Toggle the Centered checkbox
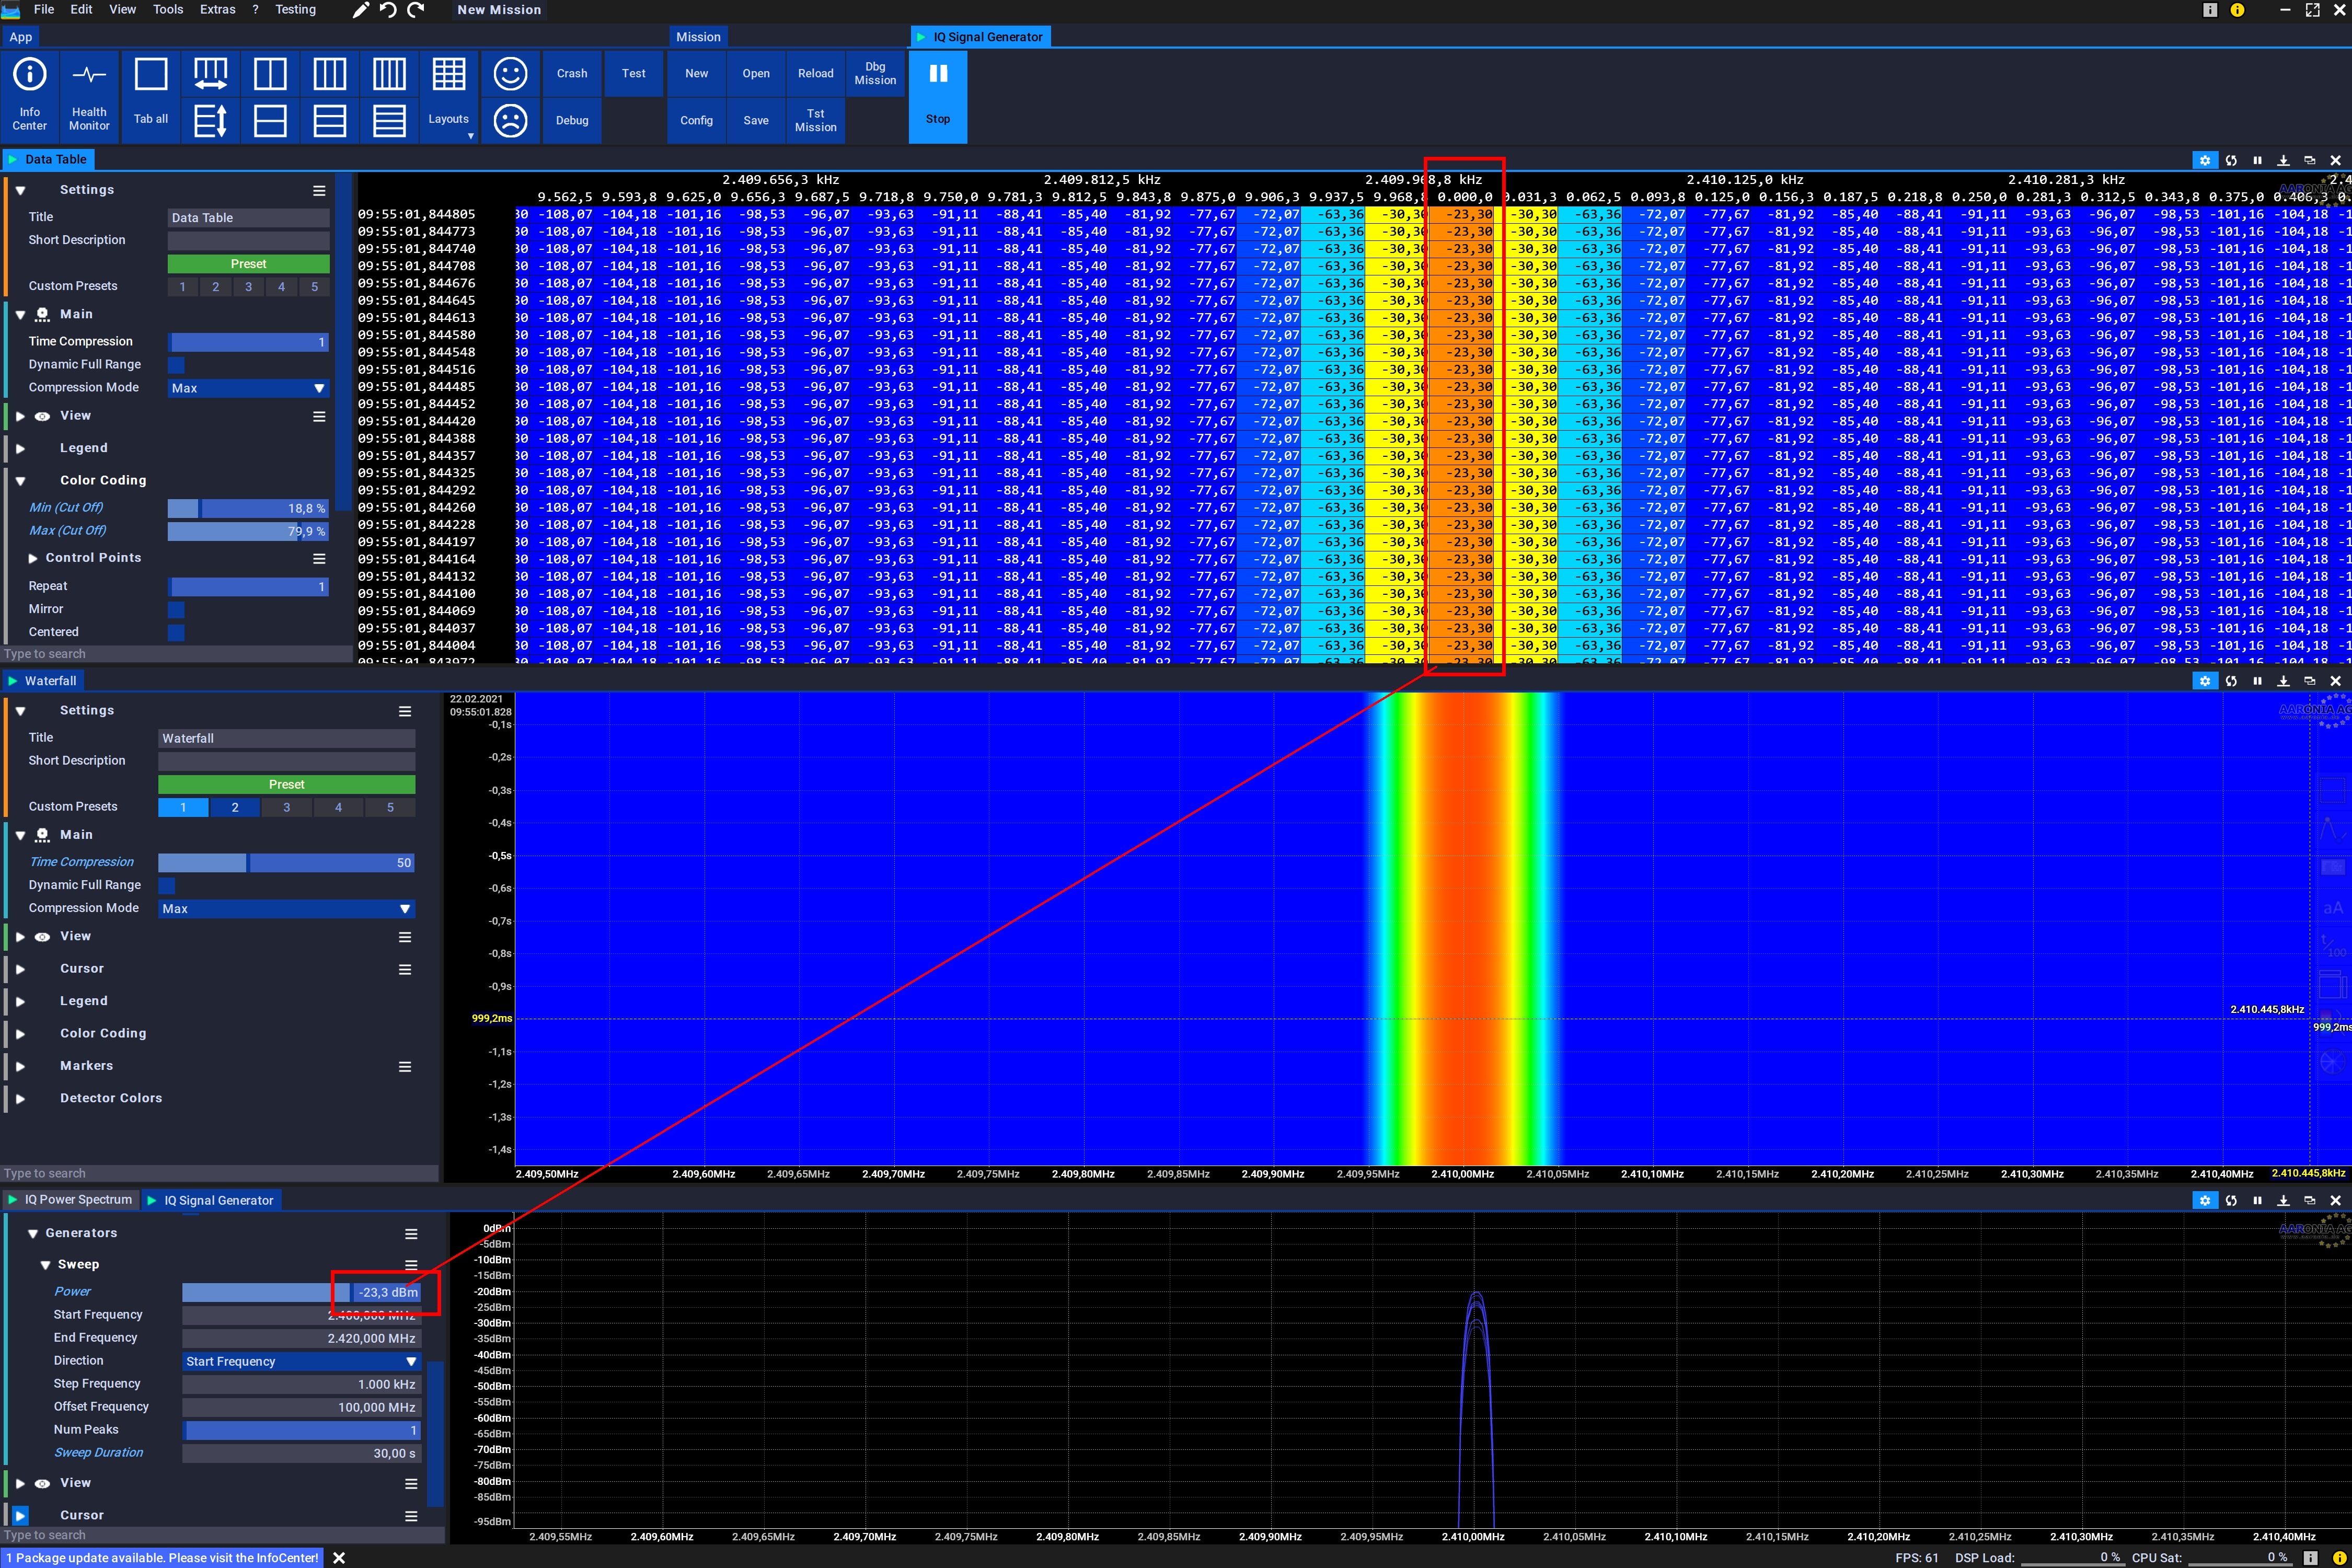 coord(177,632)
